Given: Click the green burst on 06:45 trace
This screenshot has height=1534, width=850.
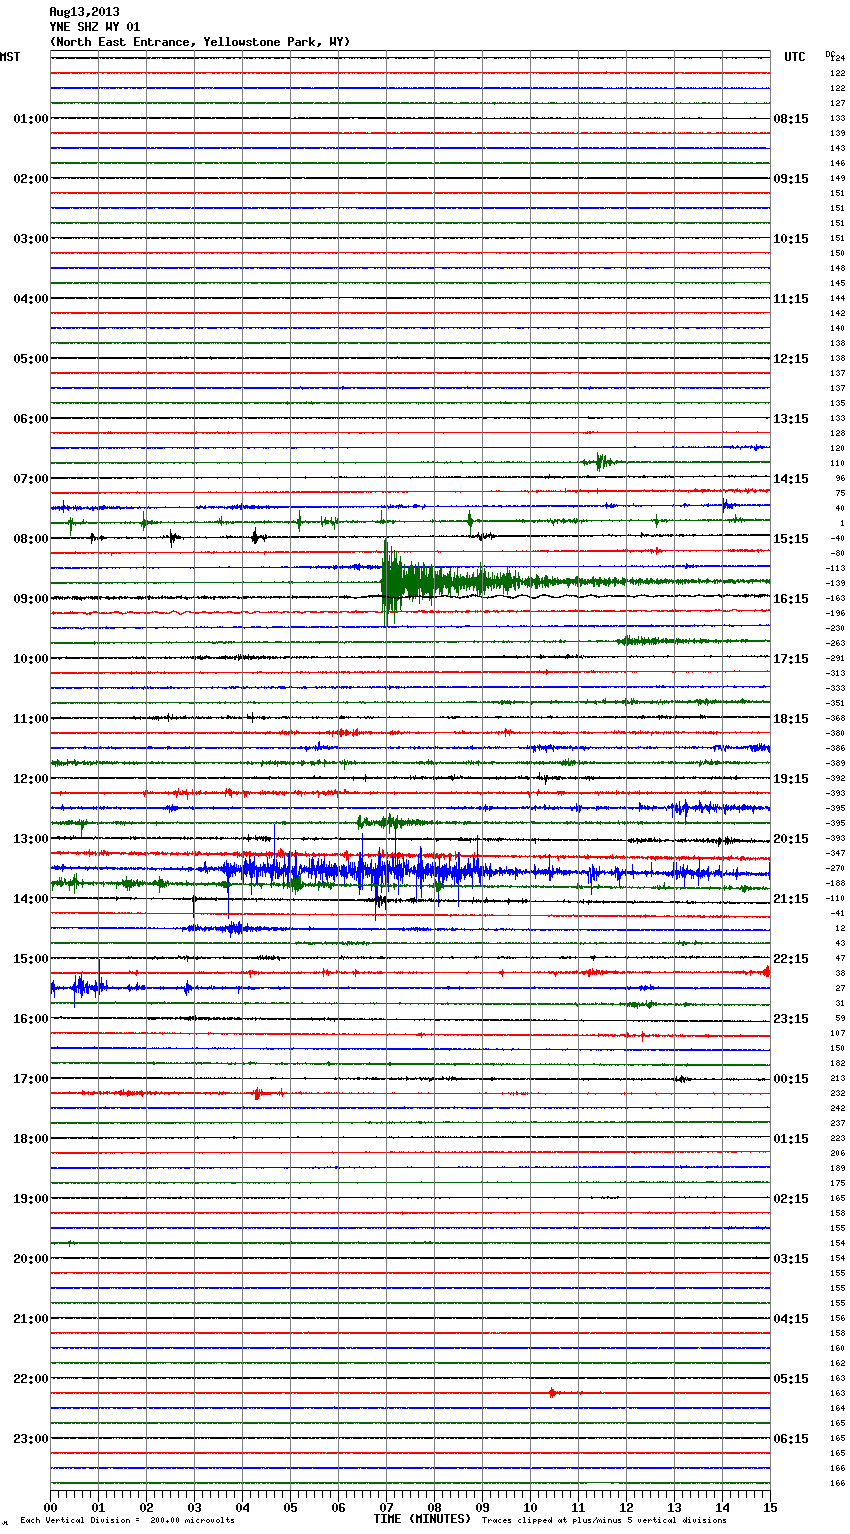Looking at the screenshot, I should [x=600, y=462].
